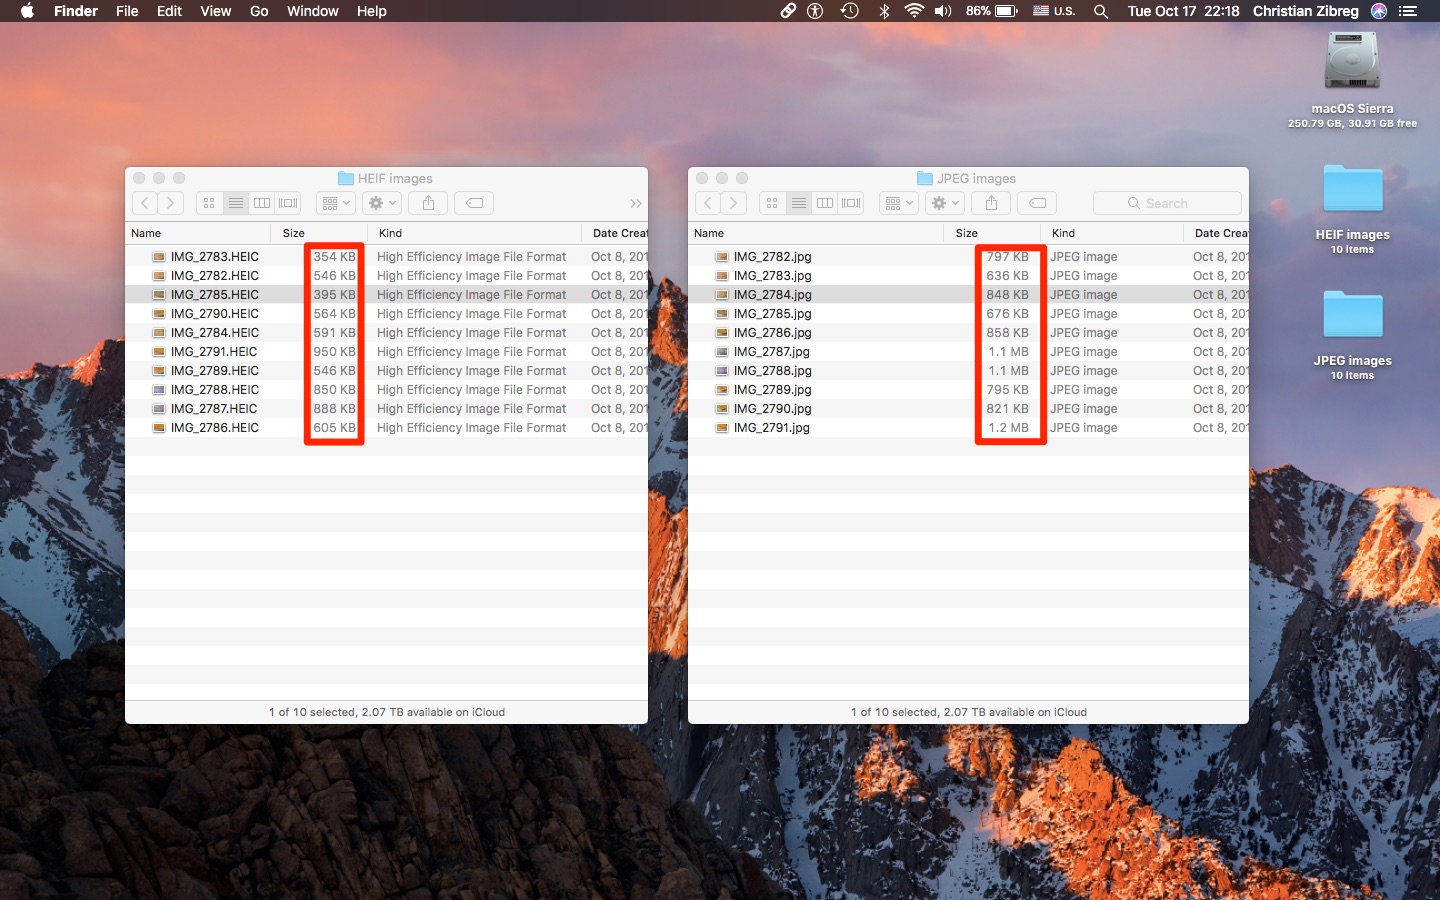1440x900 pixels.
Task: Click forward arrow in HEIF images window
Action: point(171,203)
